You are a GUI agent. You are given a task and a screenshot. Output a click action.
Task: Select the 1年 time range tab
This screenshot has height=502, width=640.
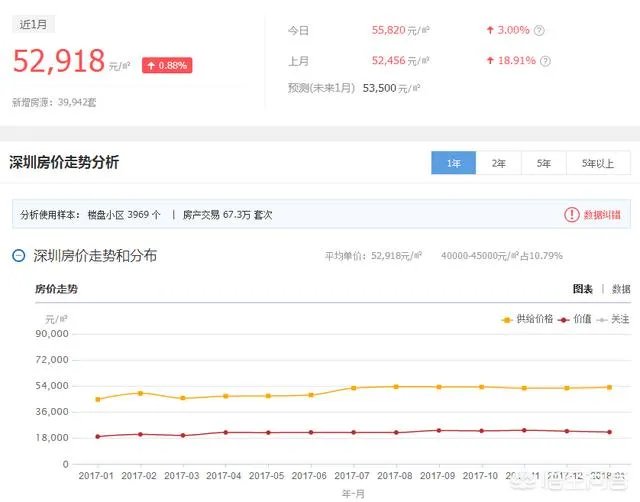[453, 163]
